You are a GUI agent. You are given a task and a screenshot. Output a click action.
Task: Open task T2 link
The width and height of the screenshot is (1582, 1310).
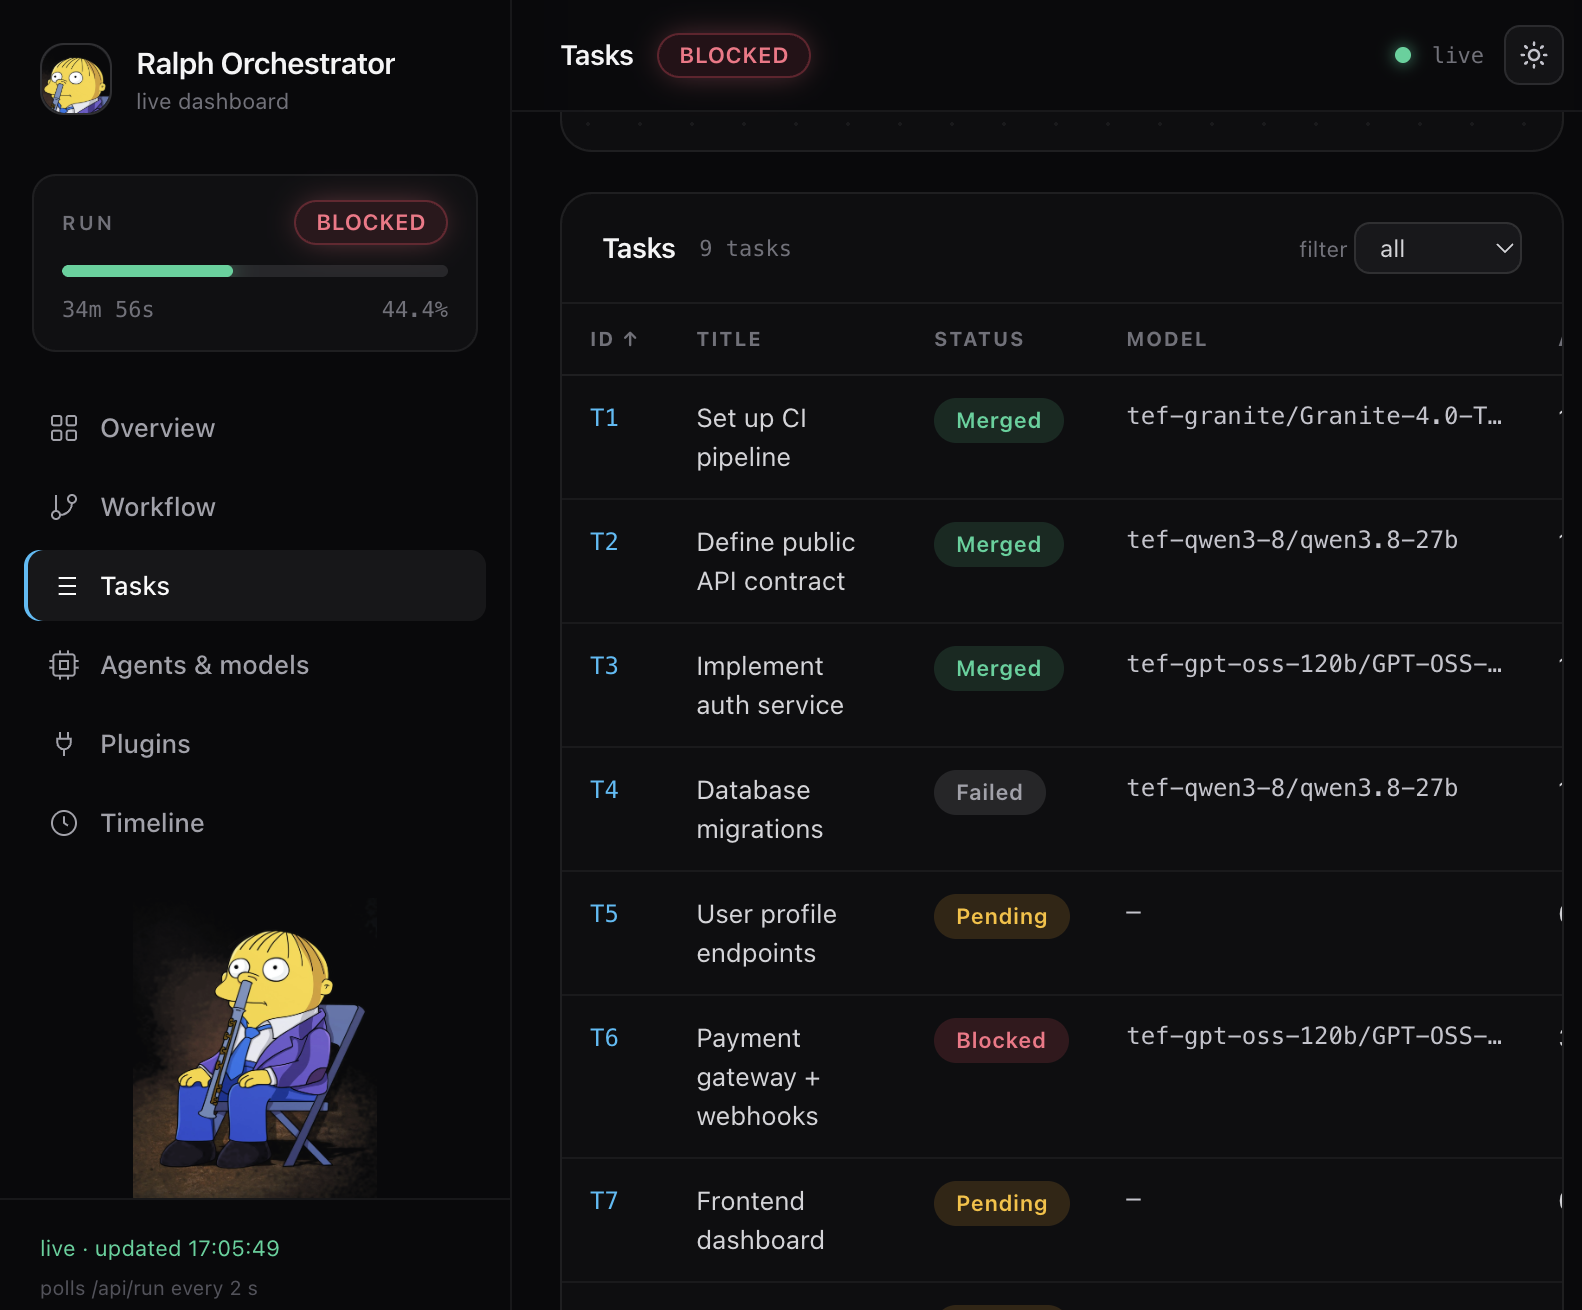pos(604,542)
